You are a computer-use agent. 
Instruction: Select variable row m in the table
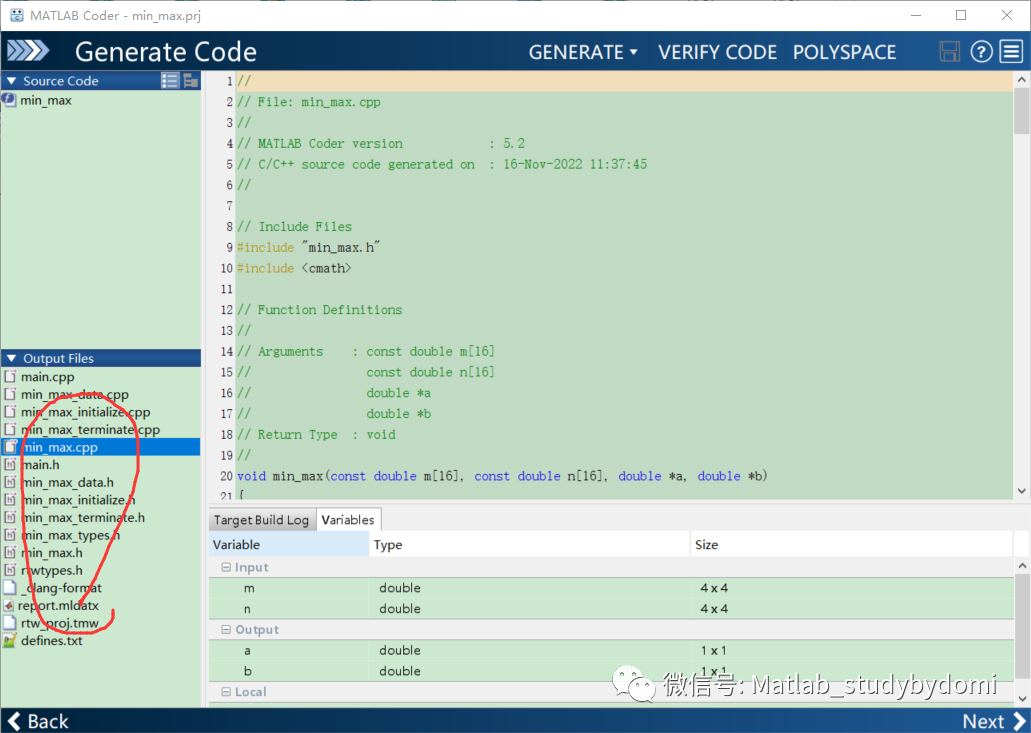611,588
